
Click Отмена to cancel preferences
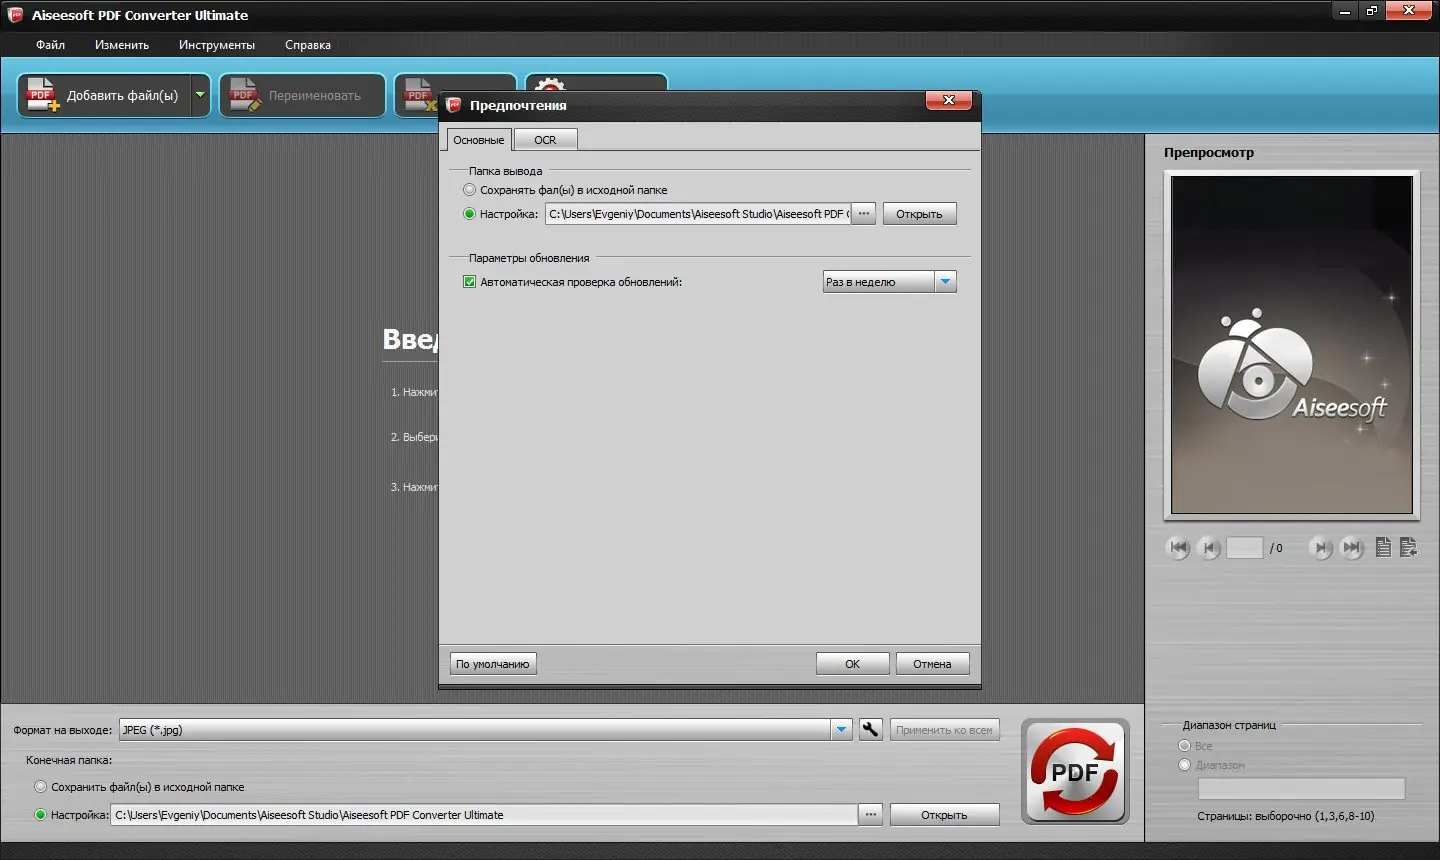coord(932,664)
